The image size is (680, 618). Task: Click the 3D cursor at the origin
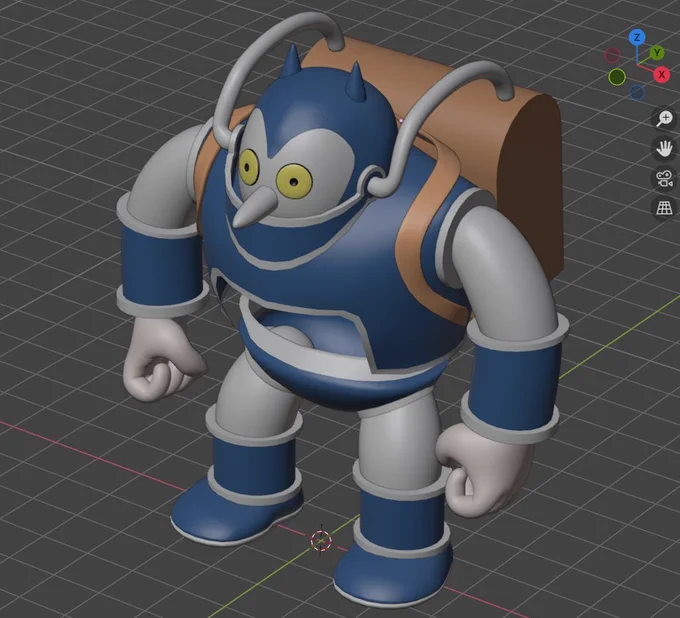[x=321, y=540]
